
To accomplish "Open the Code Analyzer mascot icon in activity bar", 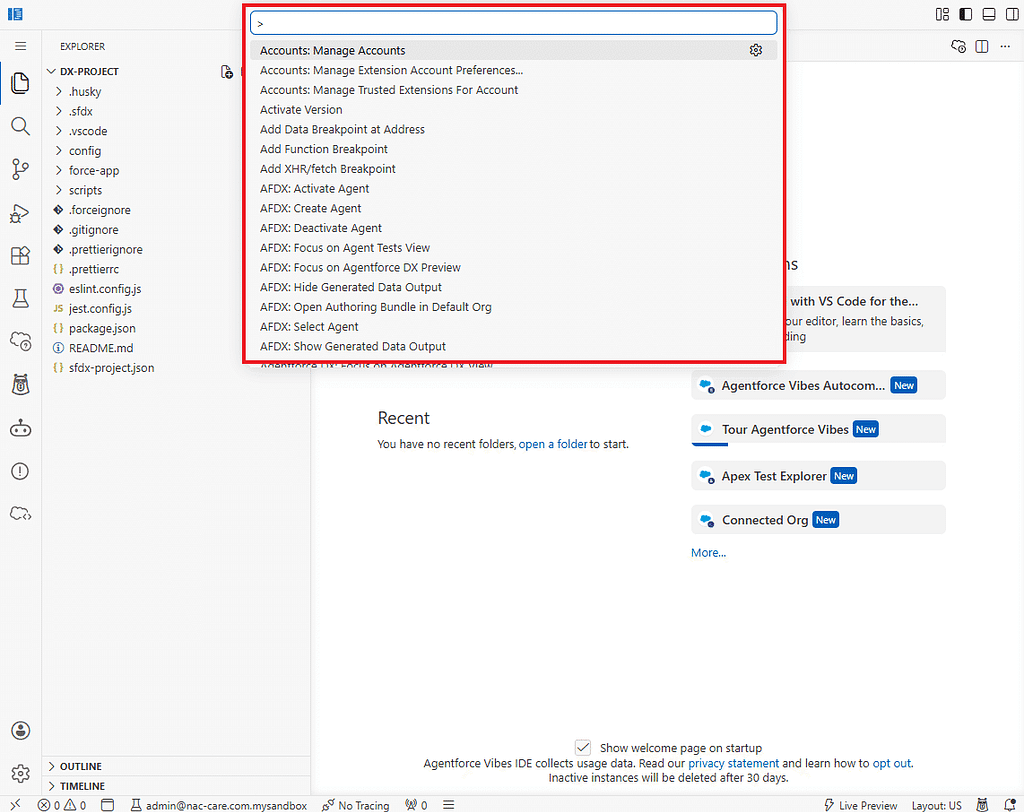I will click(x=20, y=385).
